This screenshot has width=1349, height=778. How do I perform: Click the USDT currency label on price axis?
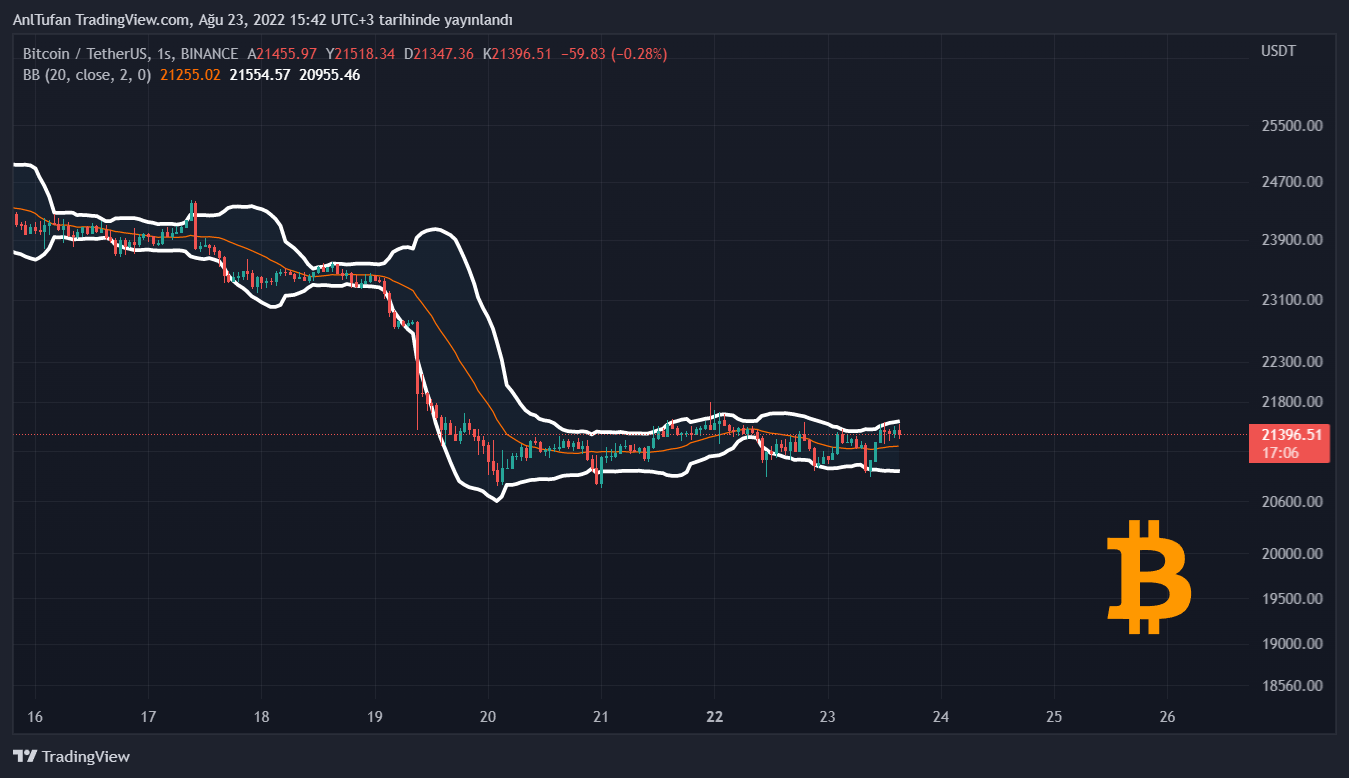(1278, 51)
